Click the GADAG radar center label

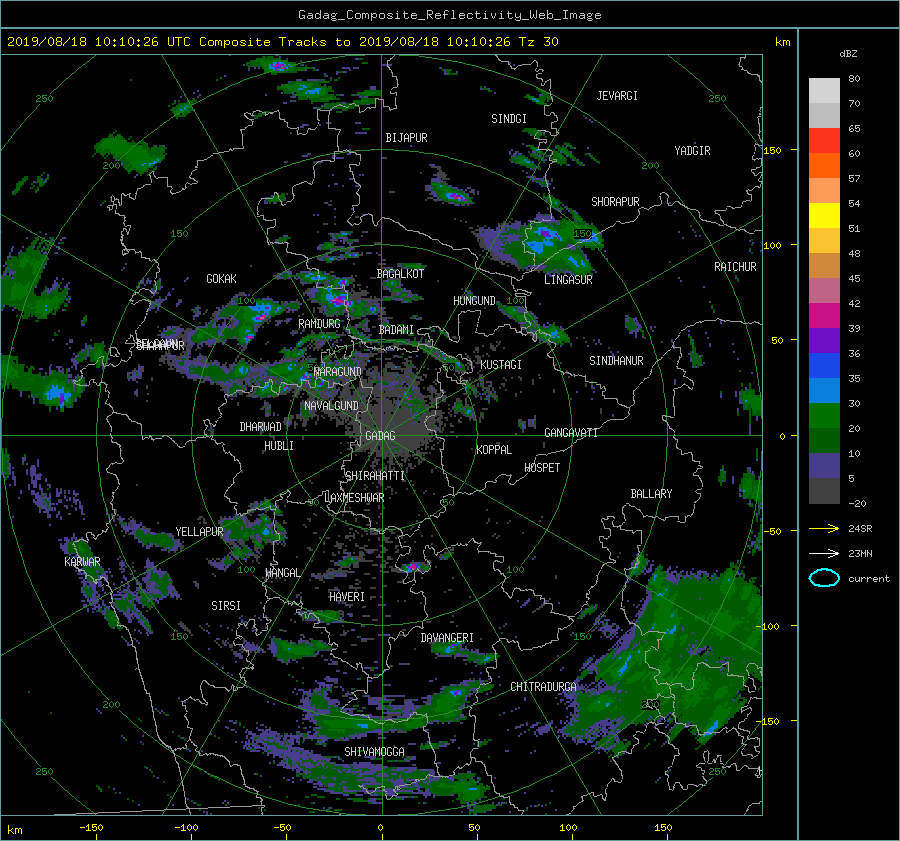click(380, 436)
